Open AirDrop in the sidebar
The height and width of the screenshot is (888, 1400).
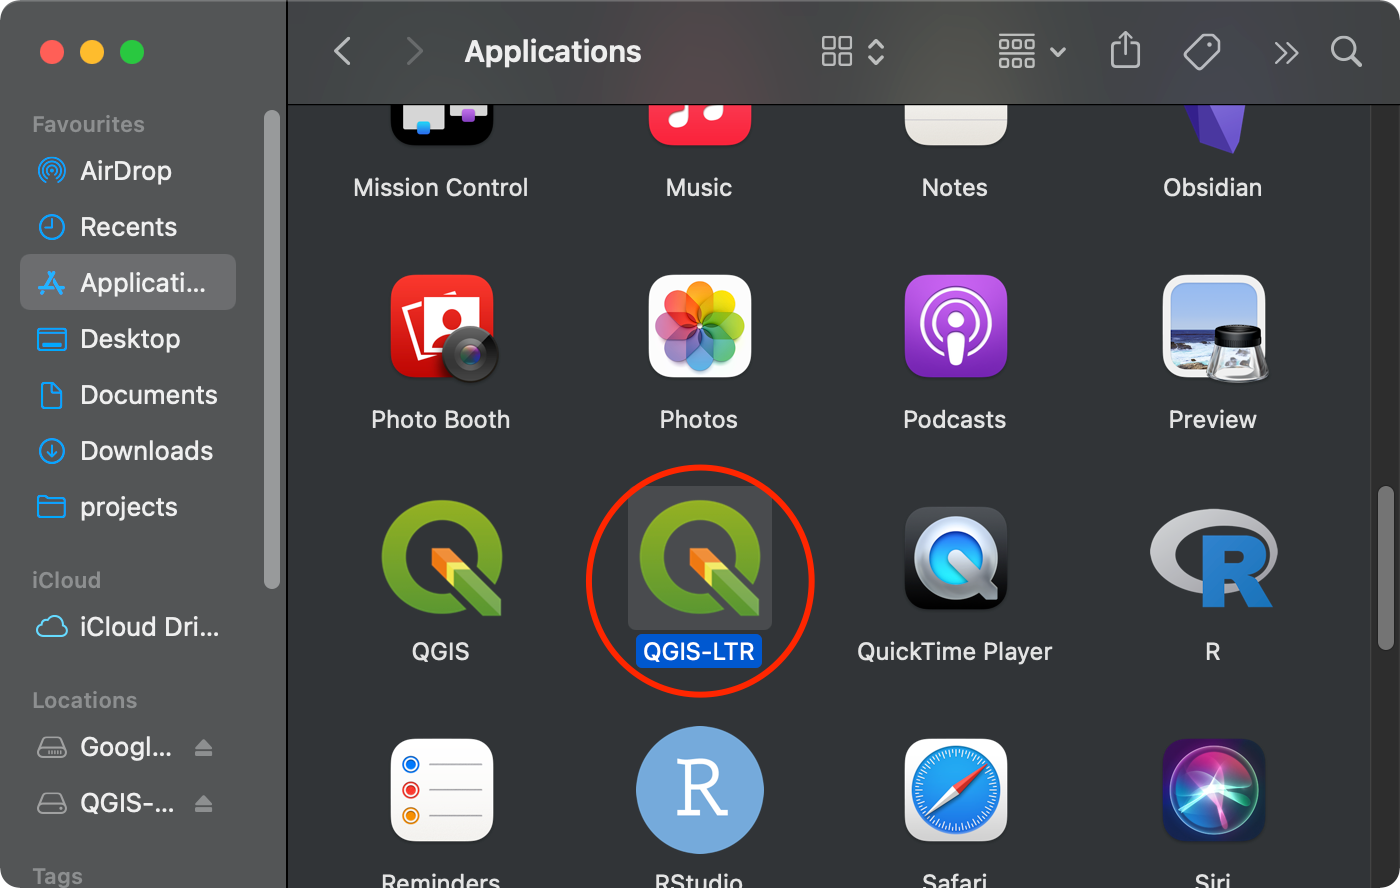[x=128, y=171]
